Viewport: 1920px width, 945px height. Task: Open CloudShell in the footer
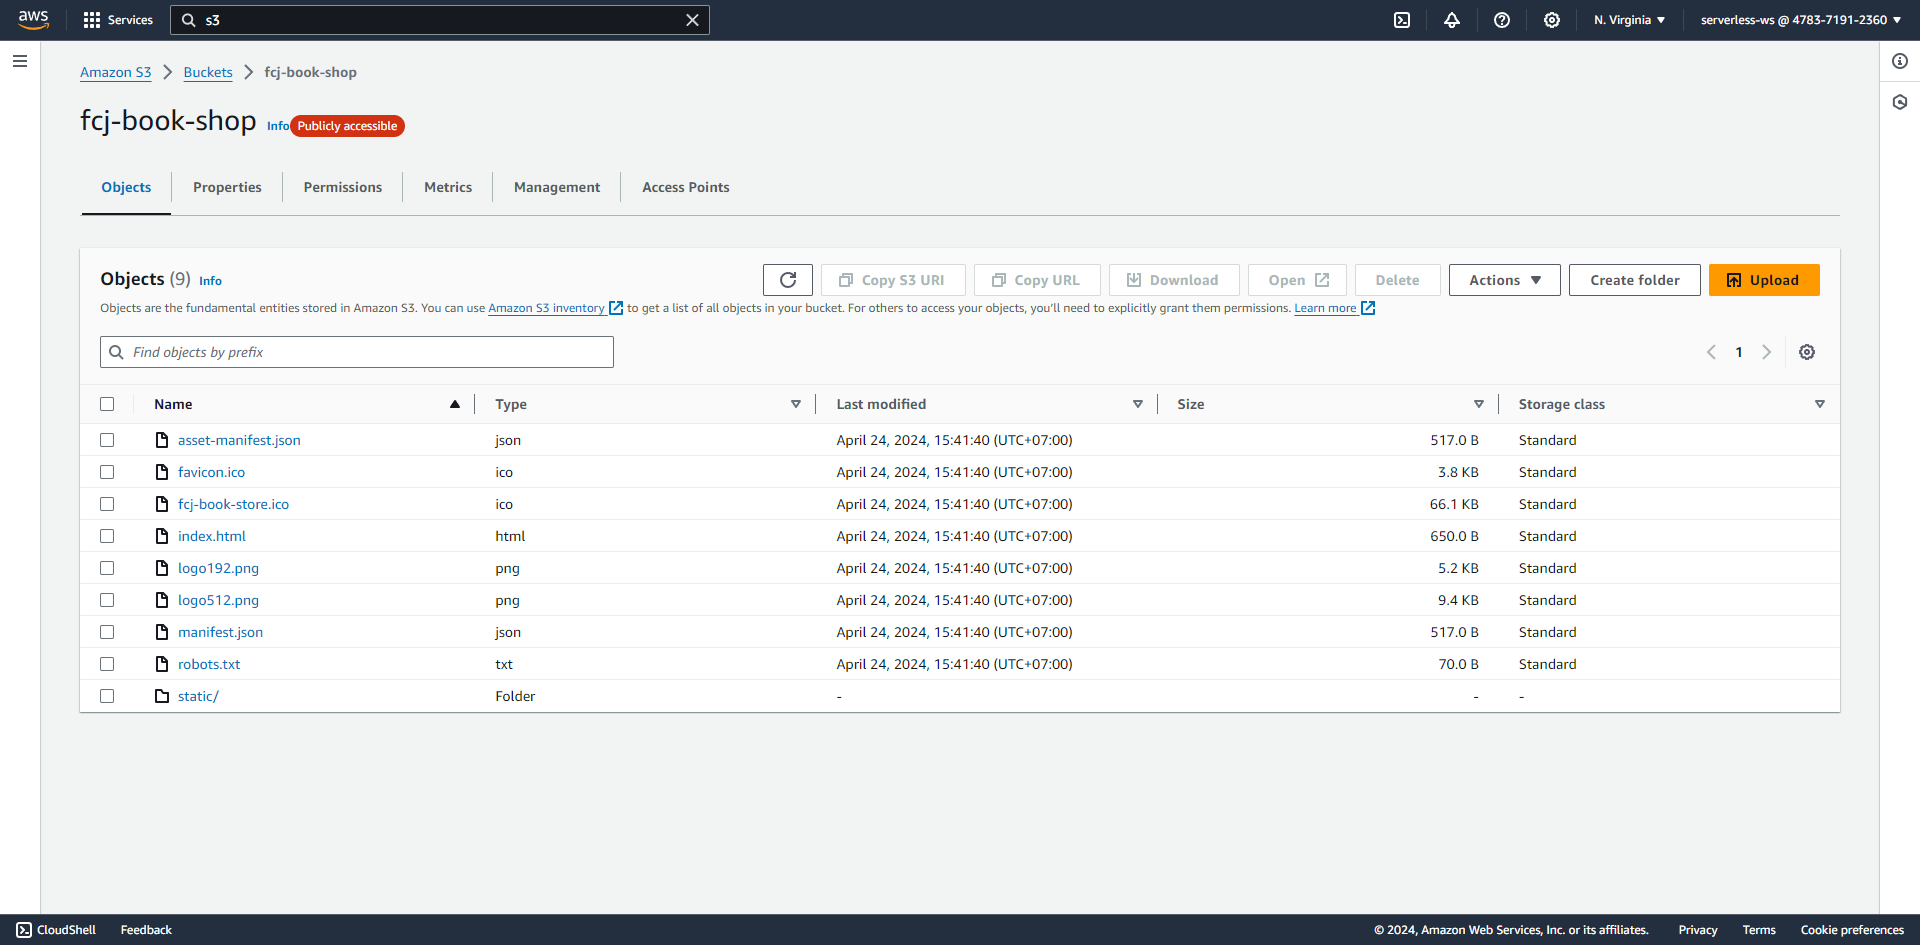tap(56, 930)
